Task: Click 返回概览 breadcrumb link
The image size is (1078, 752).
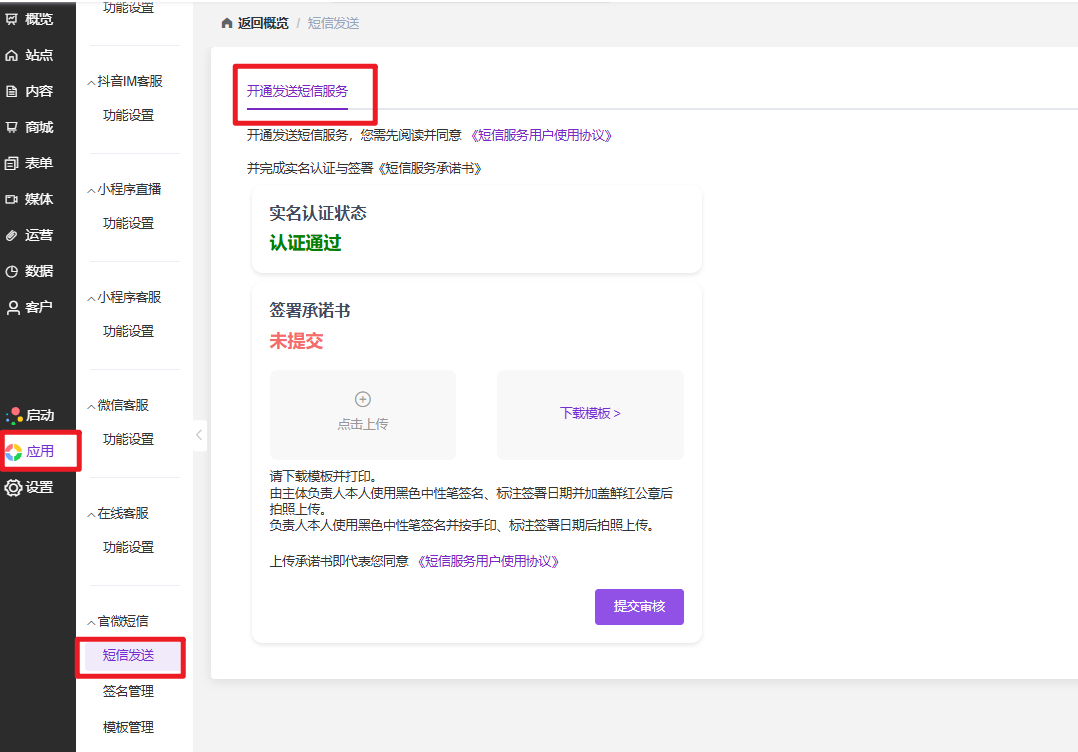Action: point(262,23)
